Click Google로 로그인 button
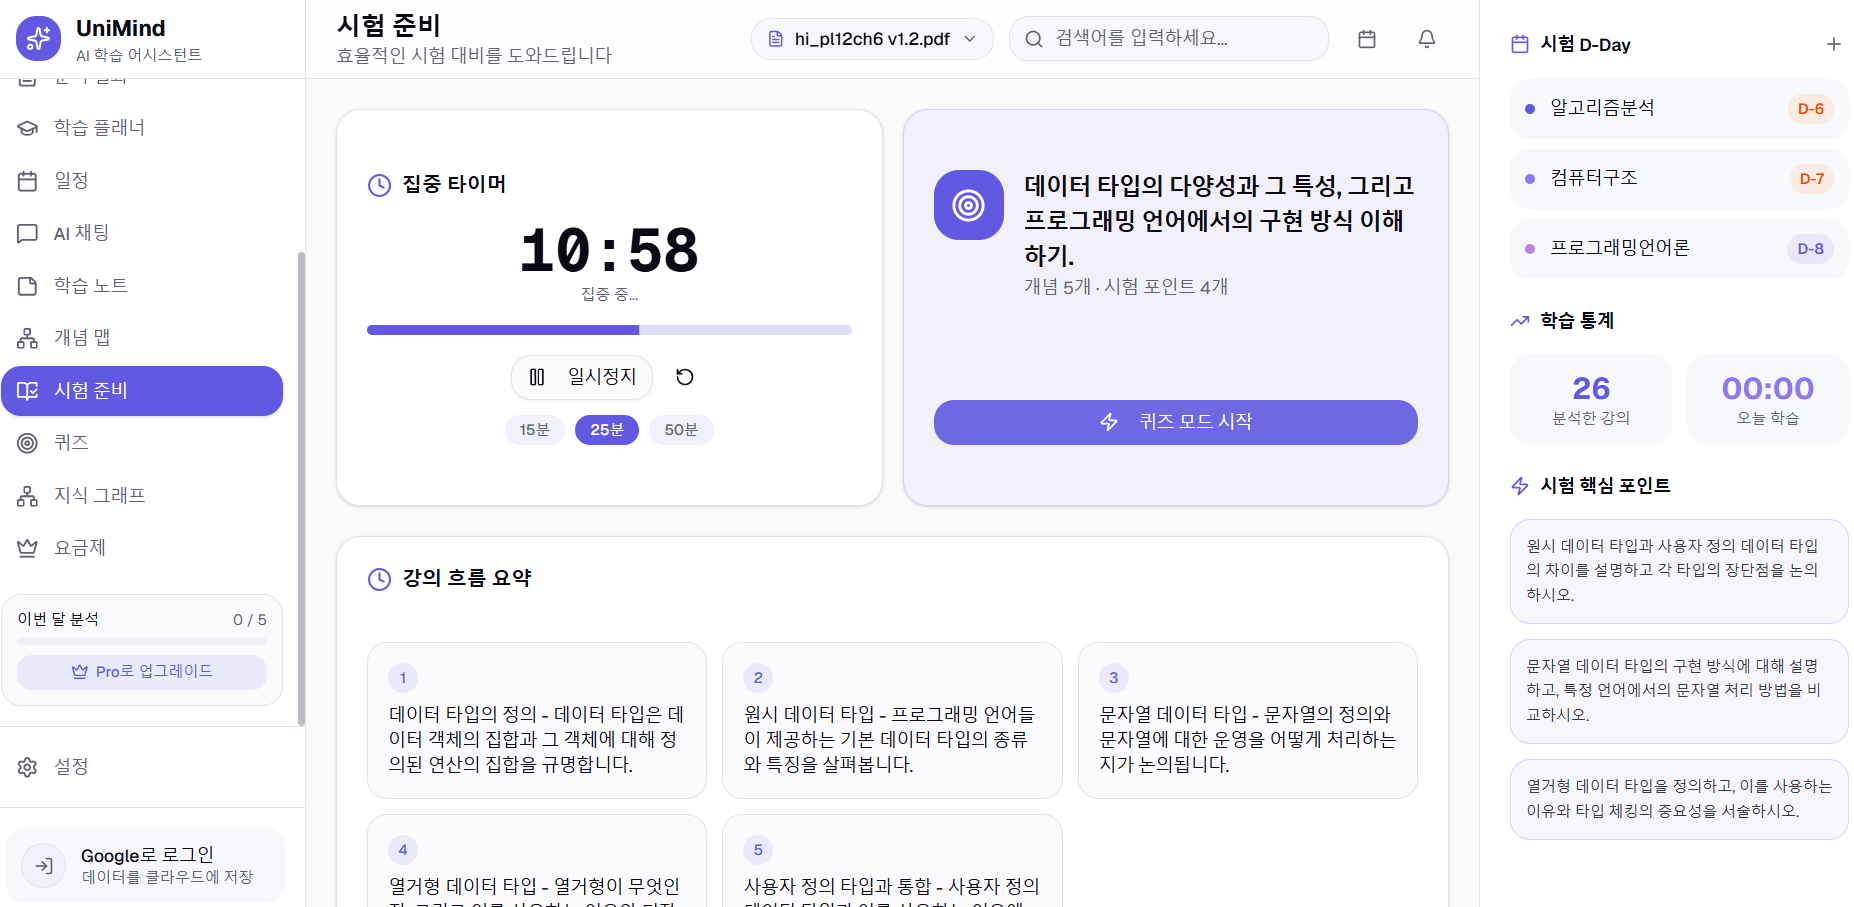The image size is (1854, 907). 146,865
